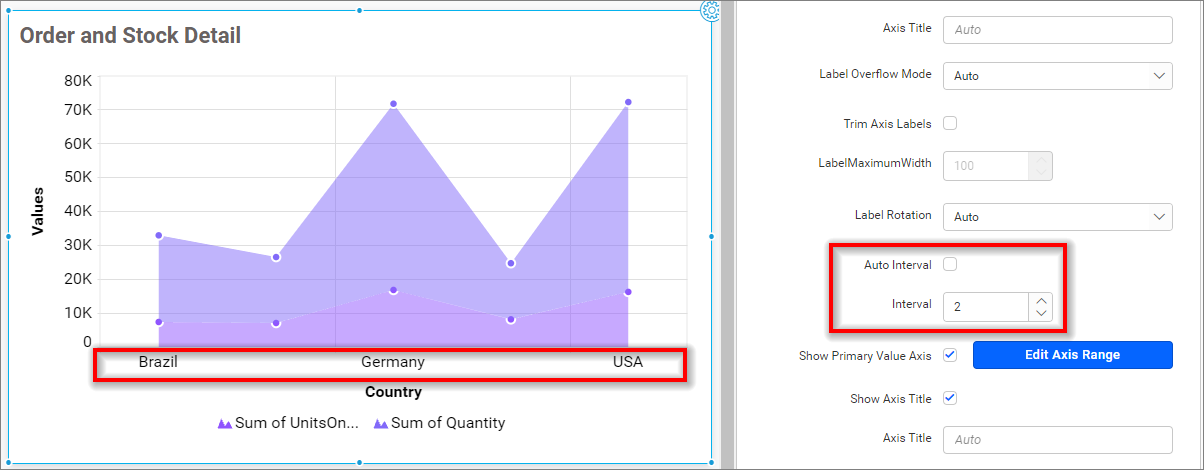Click into the Interval number field

click(987, 307)
